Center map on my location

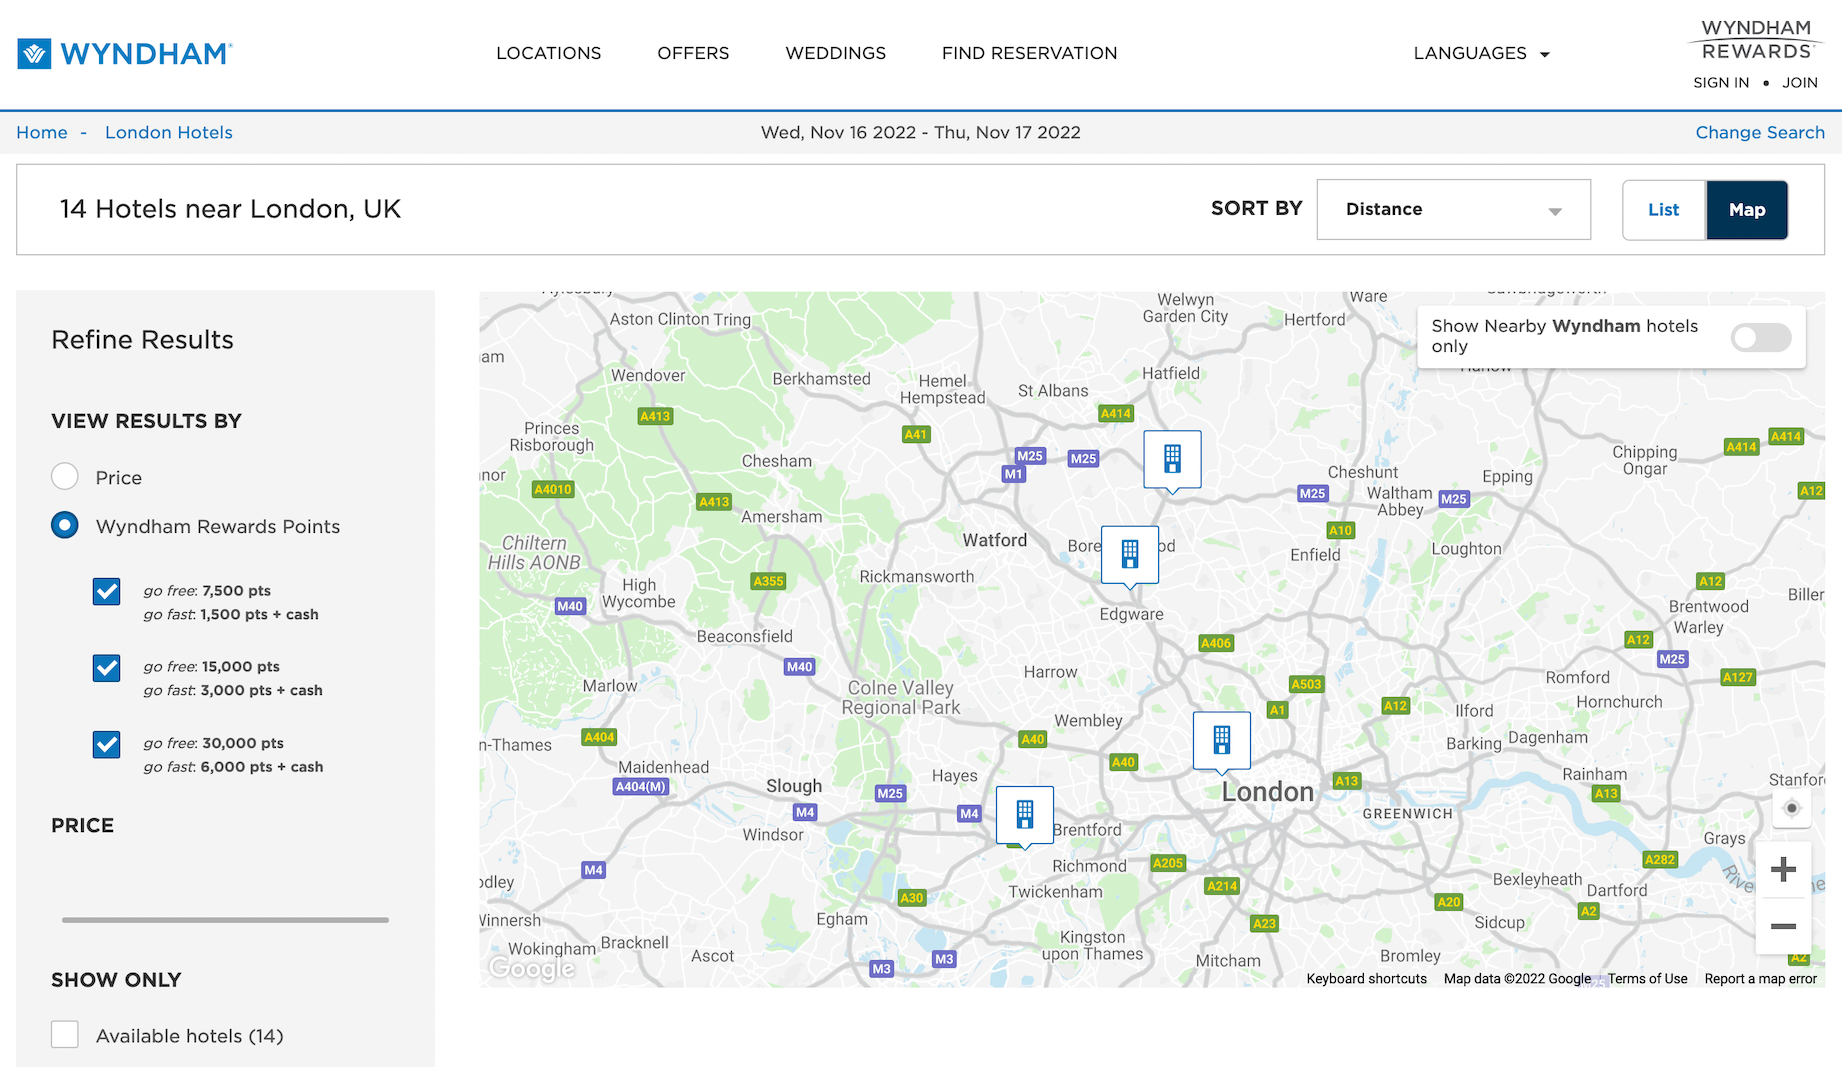click(x=1791, y=808)
